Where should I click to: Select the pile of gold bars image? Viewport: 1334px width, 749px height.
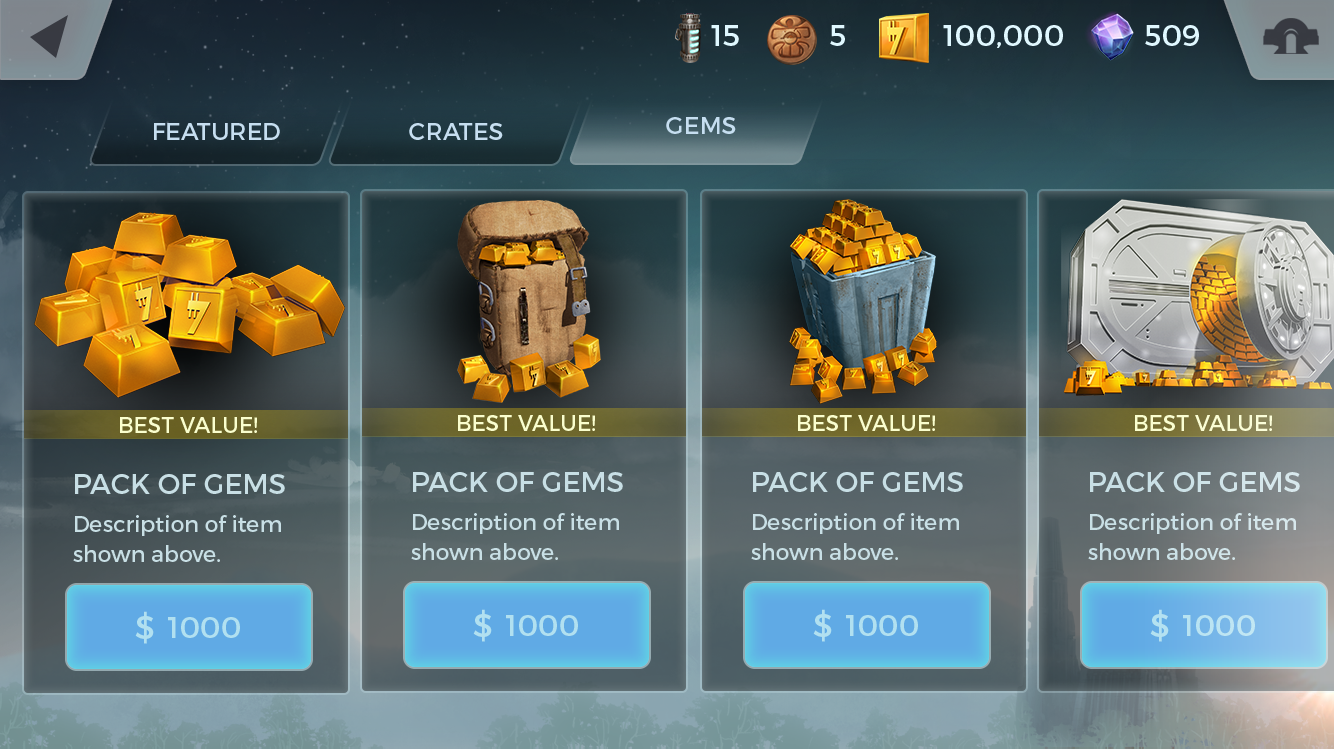click(x=187, y=302)
